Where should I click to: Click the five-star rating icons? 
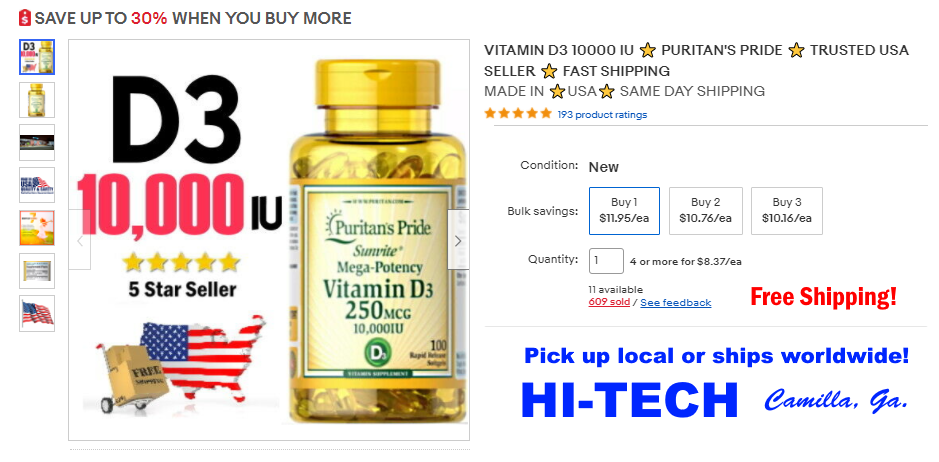[x=518, y=113]
